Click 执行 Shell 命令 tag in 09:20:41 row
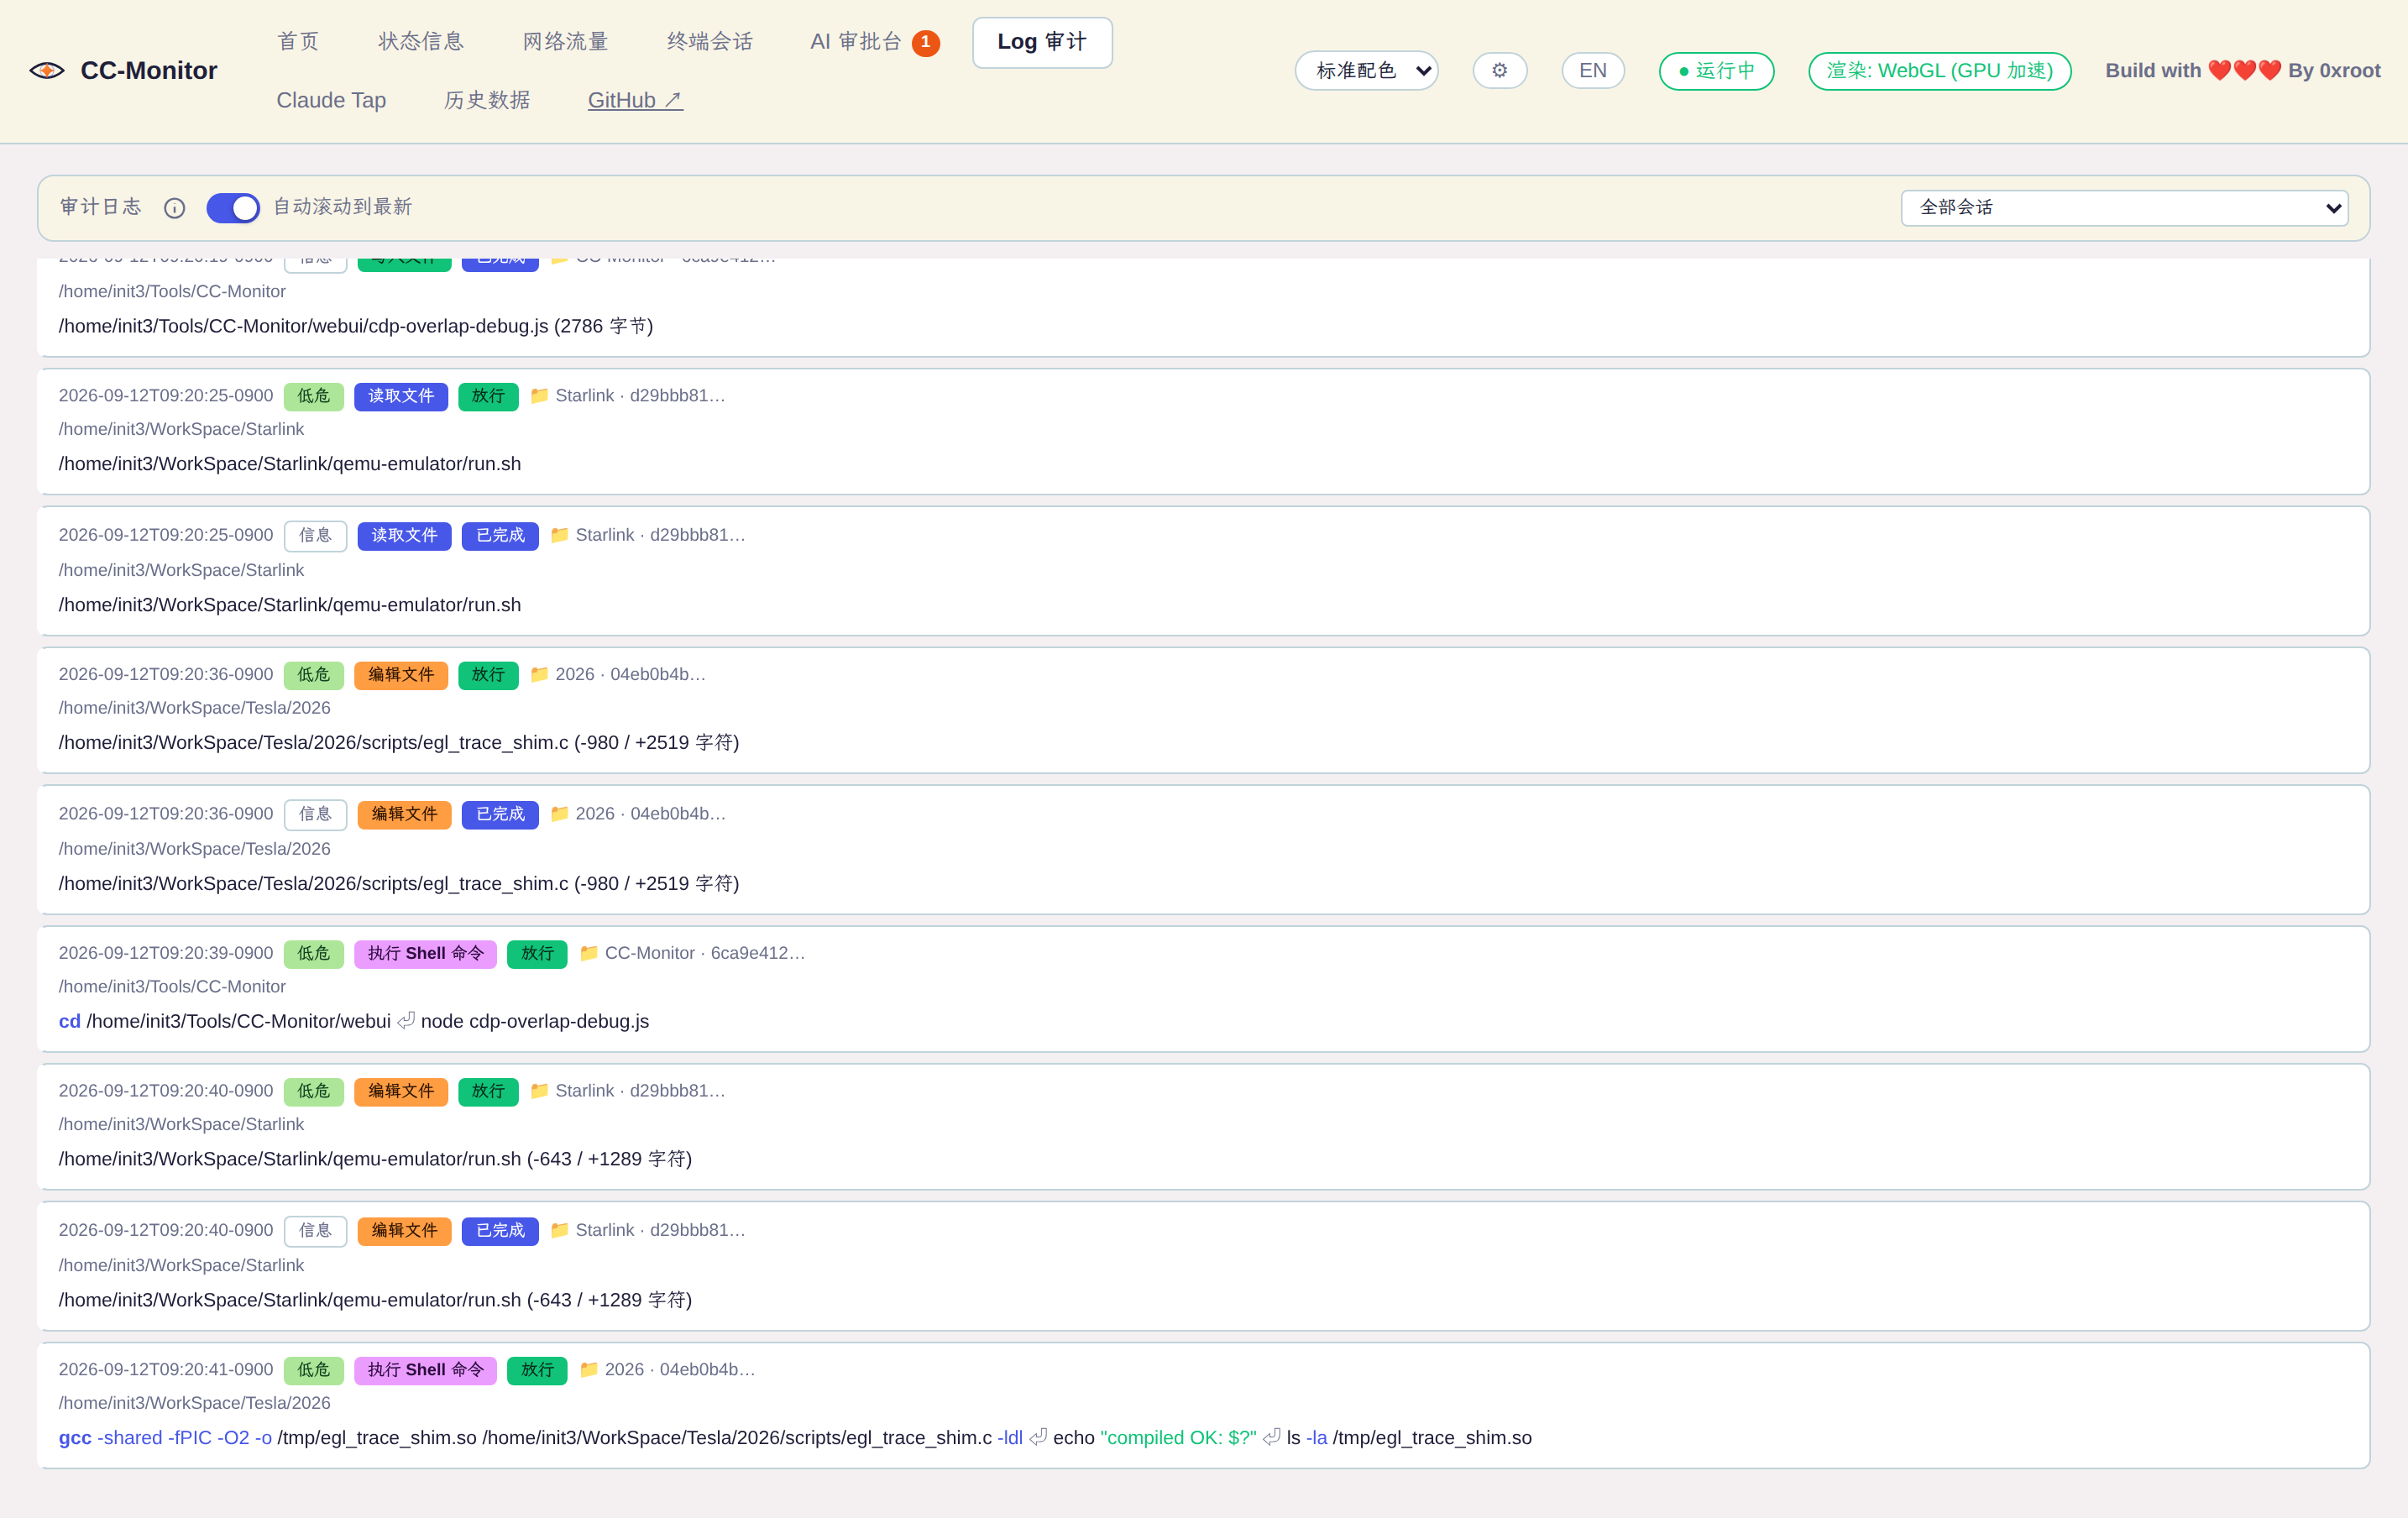The image size is (2408, 1518). (425, 1370)
